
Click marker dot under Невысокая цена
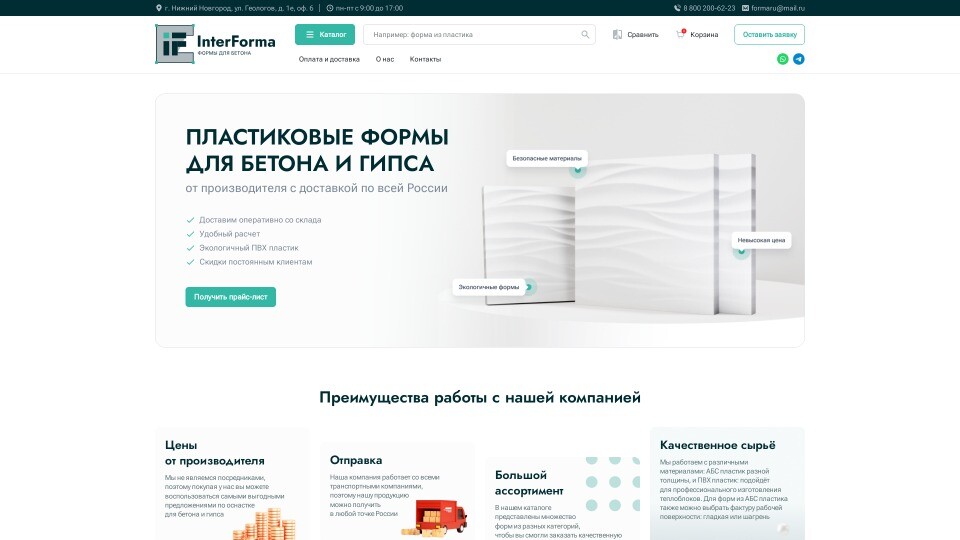[x=741, y=251]
